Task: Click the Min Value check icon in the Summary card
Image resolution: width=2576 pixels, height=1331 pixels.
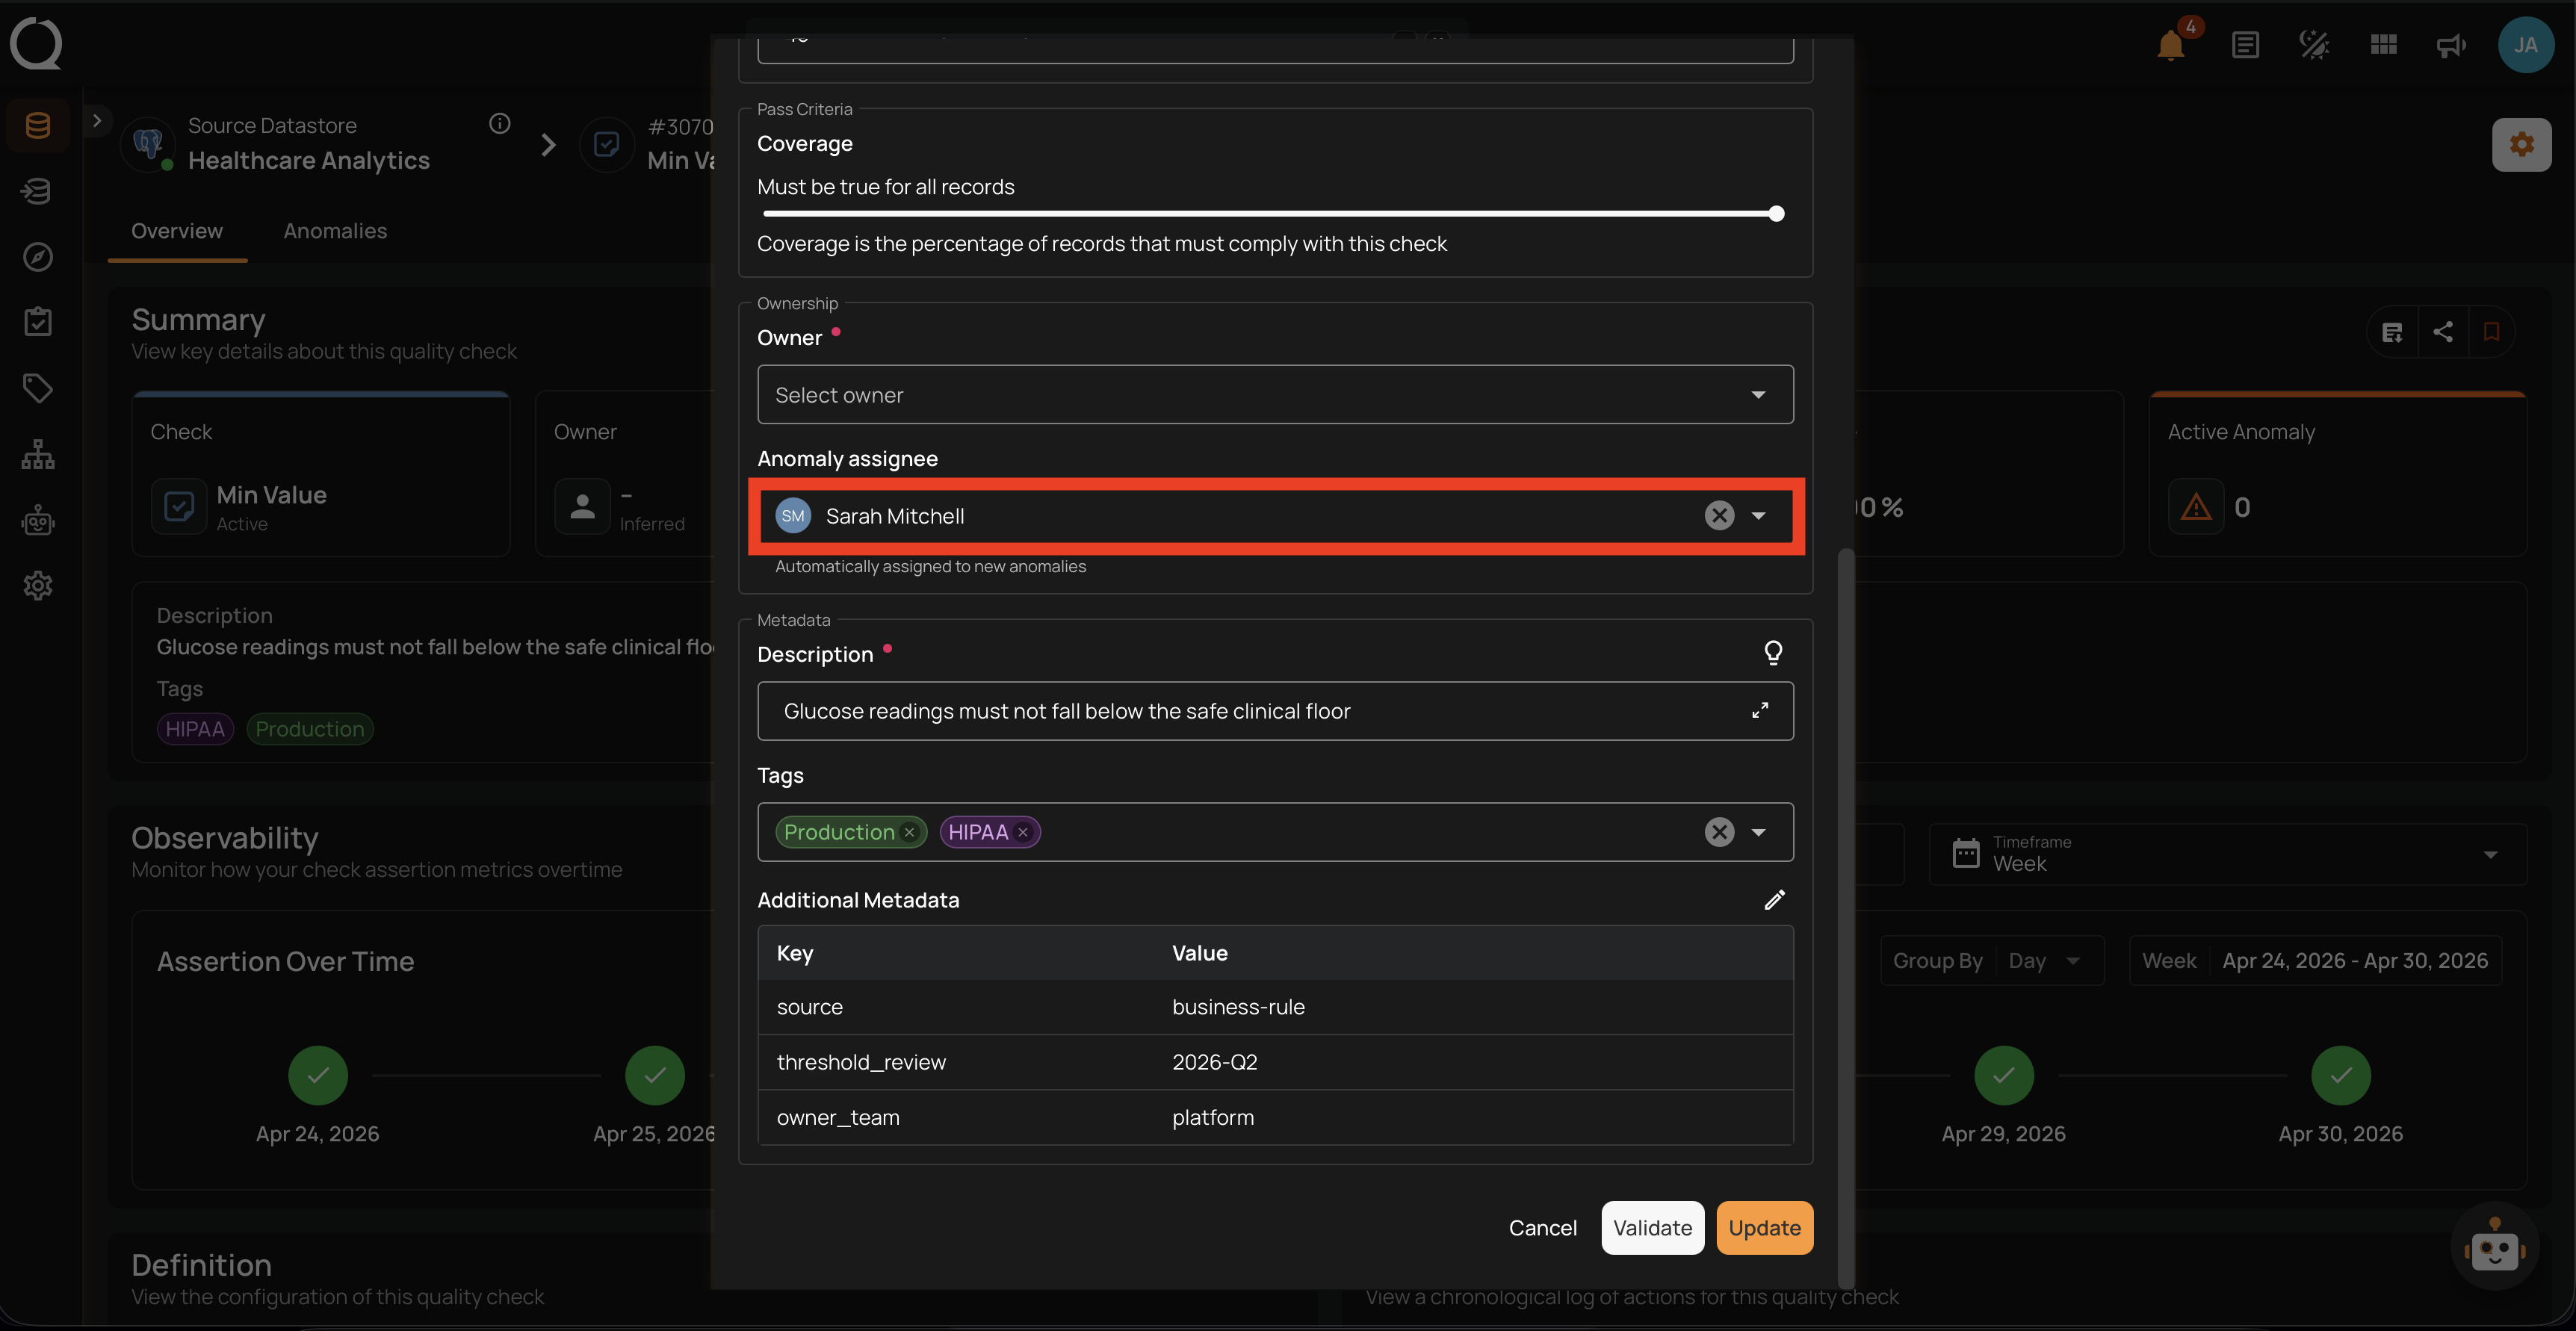Action: [x=179, y=507]
